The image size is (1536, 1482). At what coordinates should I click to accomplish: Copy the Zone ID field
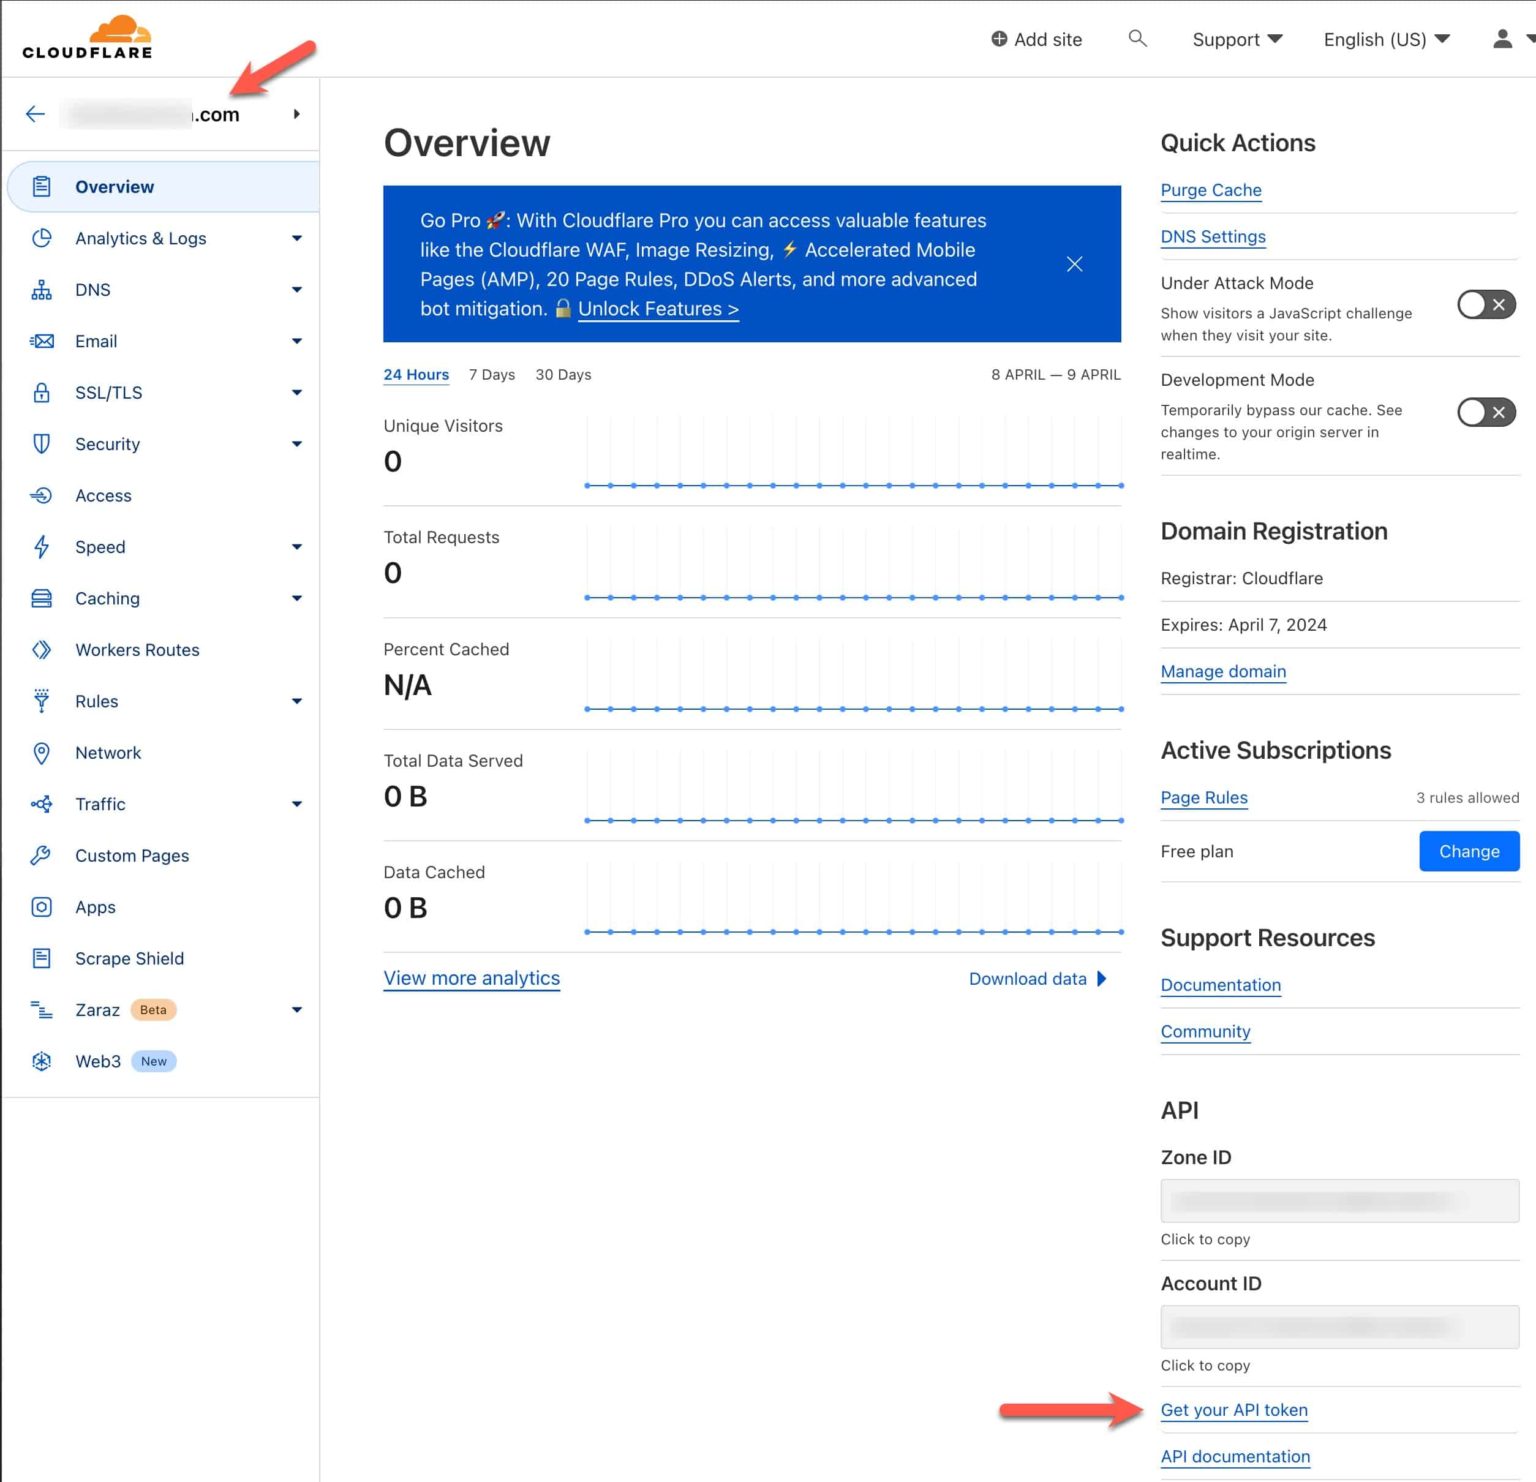click(1339, 1201)
